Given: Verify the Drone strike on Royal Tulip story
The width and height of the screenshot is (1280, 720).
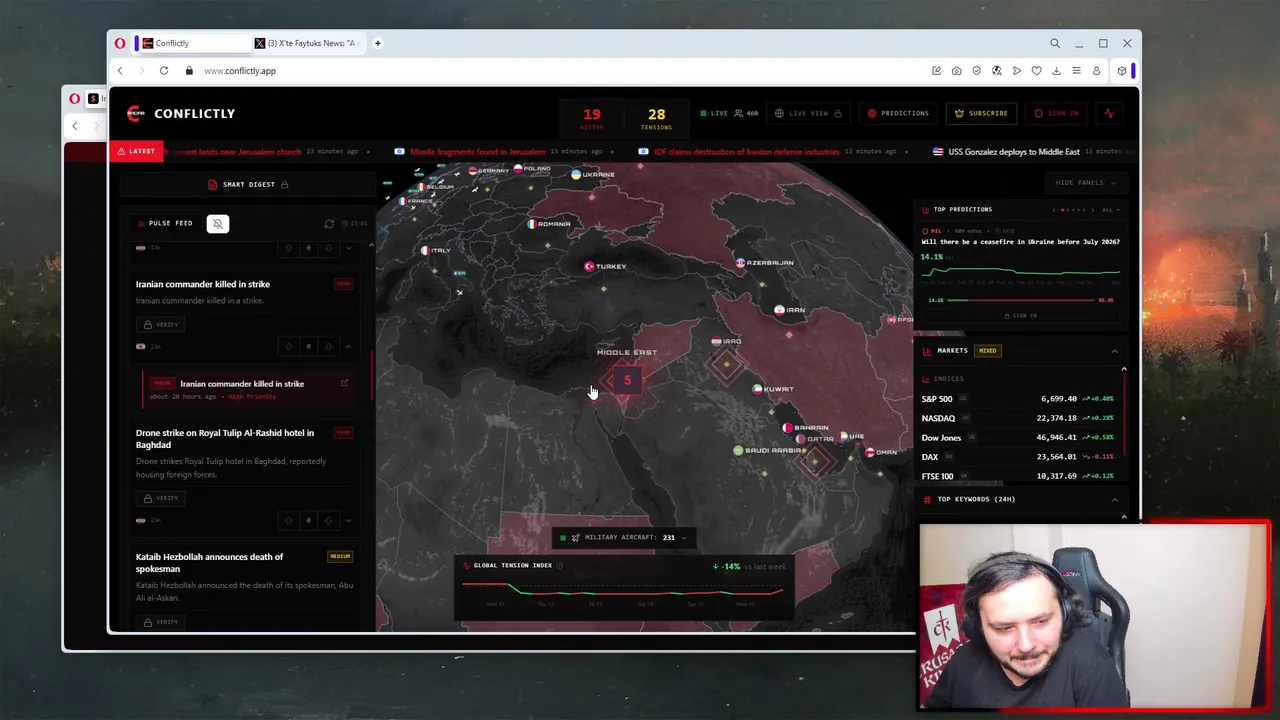Looking at the screenshot, I should [x=160, y=498].
